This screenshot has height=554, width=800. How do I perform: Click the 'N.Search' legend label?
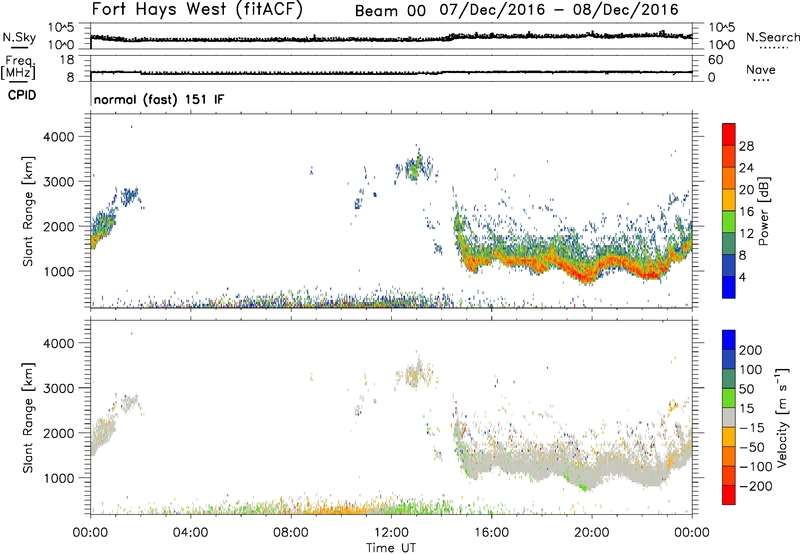click(772, 37)
